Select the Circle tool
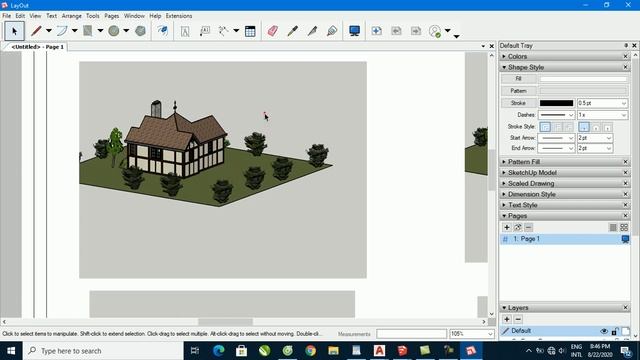The height and width of the screenshot is (360, 640). [113, 31]
